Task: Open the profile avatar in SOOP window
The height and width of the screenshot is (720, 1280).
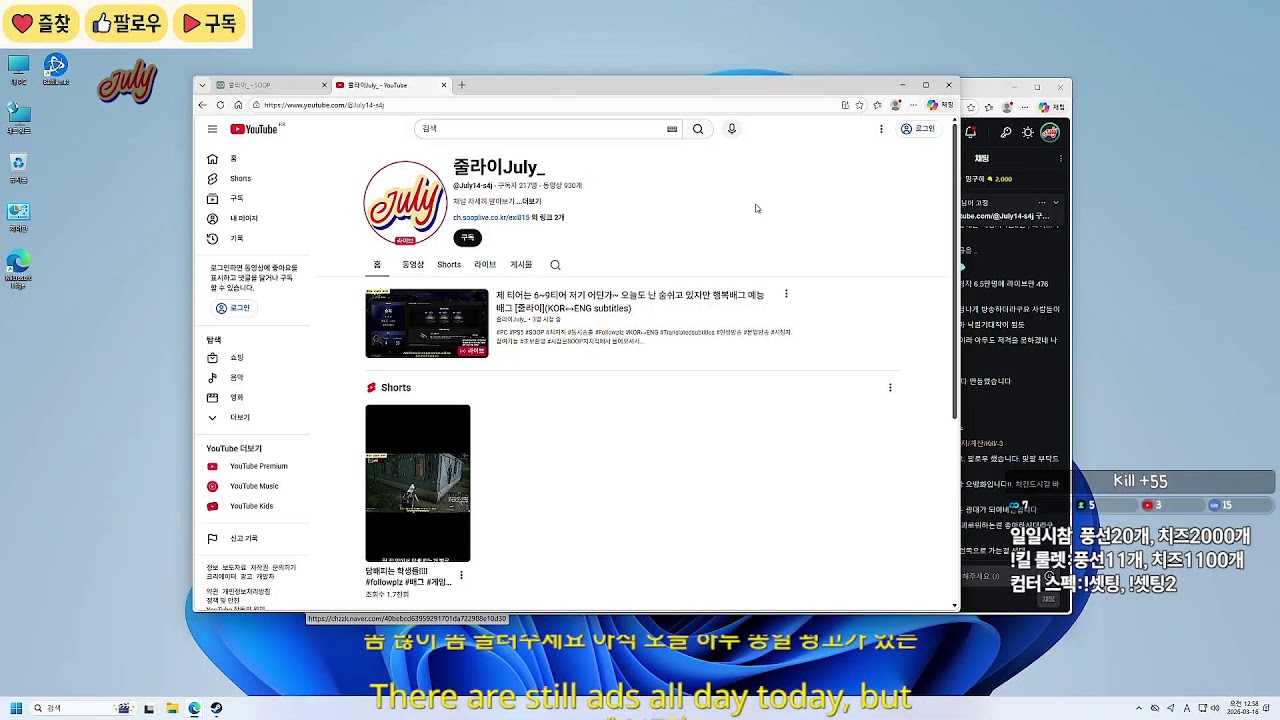Action: [1049, 132]
